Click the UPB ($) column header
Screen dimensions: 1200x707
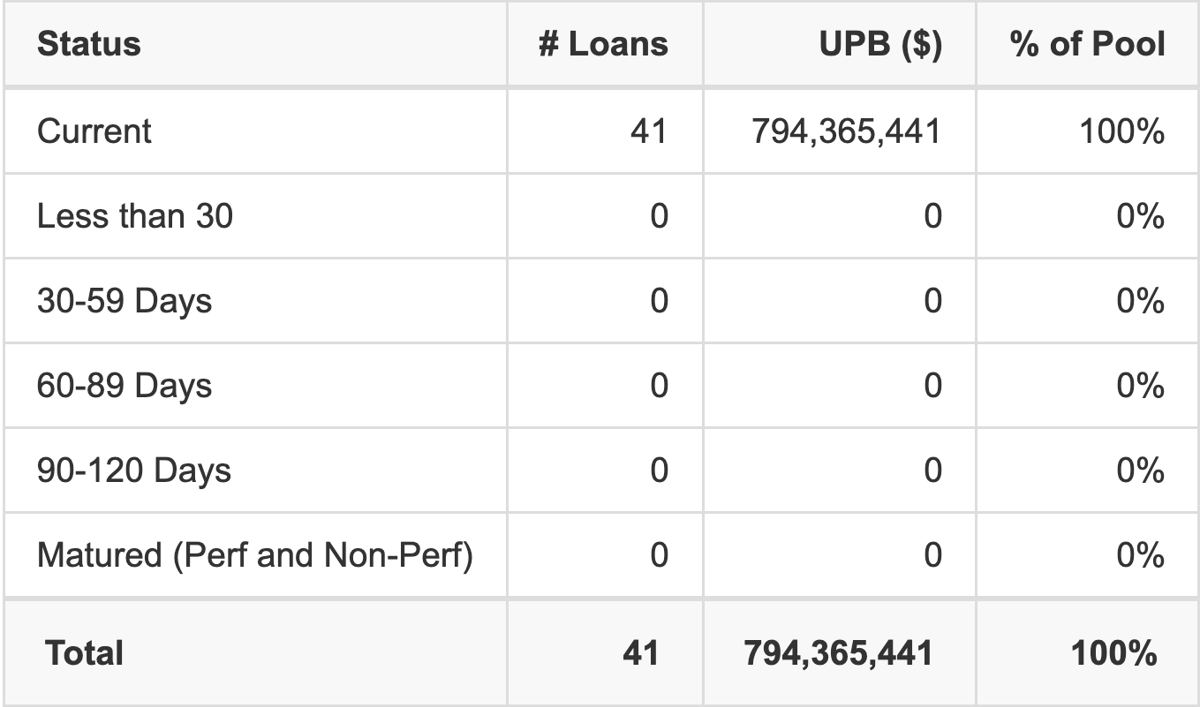(880, 45)
